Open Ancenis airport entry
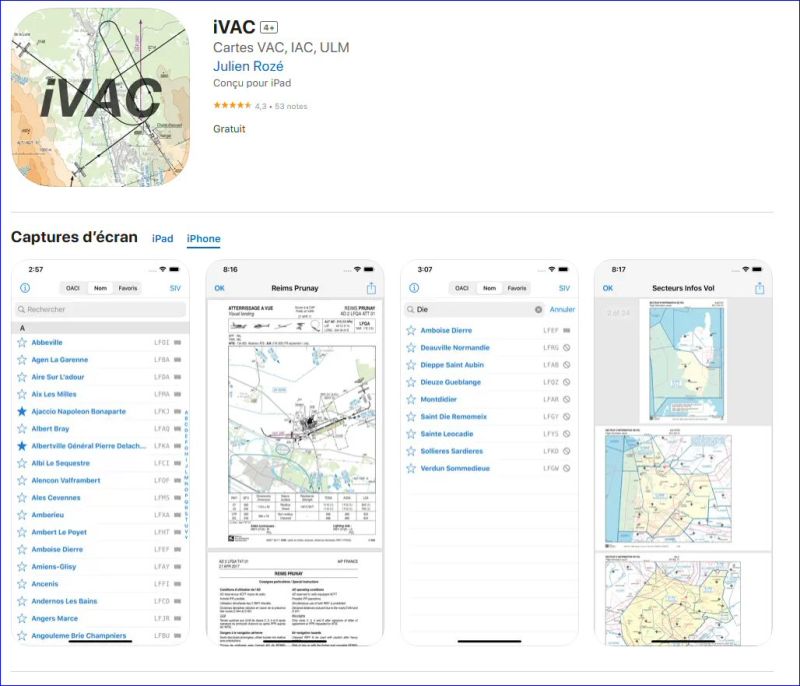 (99, 584)
